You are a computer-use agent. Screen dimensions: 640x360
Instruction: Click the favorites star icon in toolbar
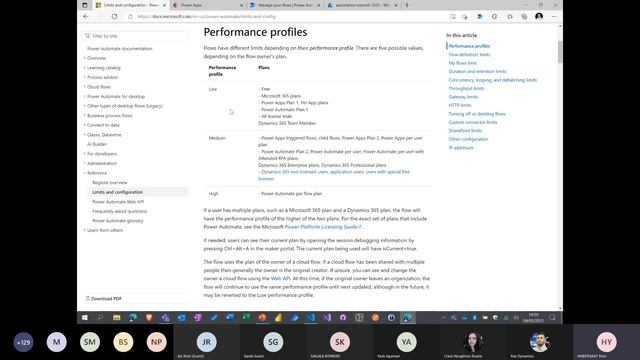(509, 16)
